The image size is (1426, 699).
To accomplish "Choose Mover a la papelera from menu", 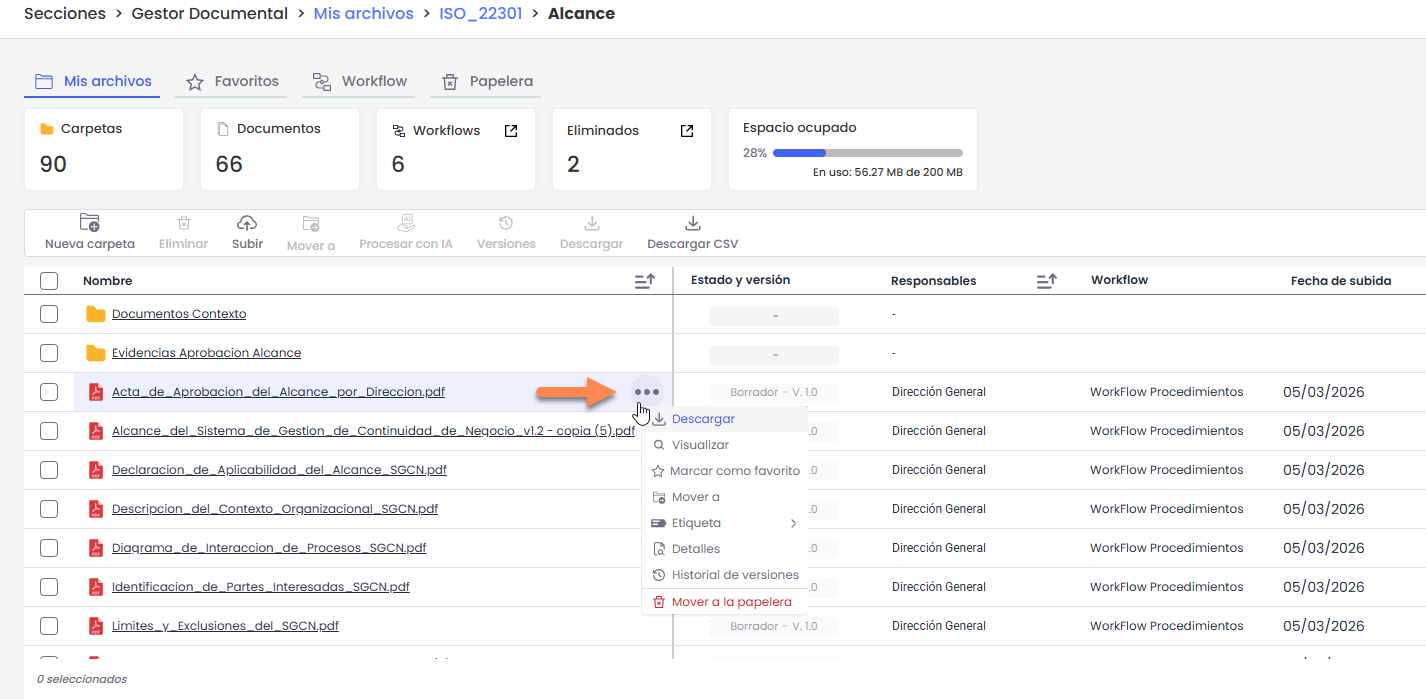I will tap(731, 602).
